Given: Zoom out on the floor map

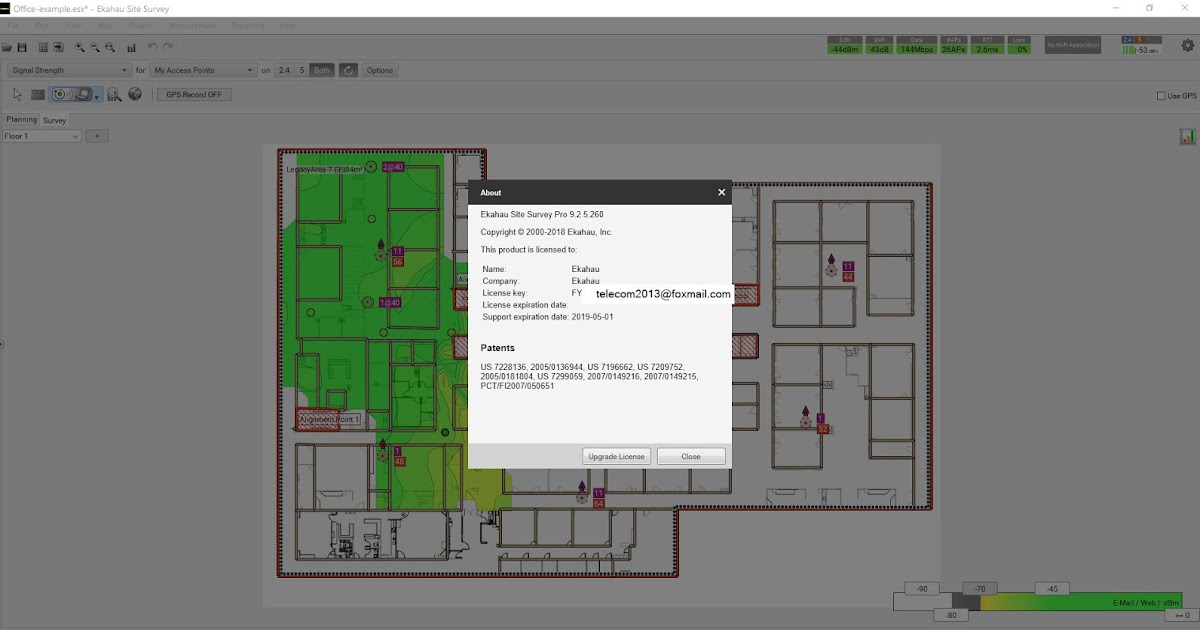Looking at the screenshot, I should point(95,47).
